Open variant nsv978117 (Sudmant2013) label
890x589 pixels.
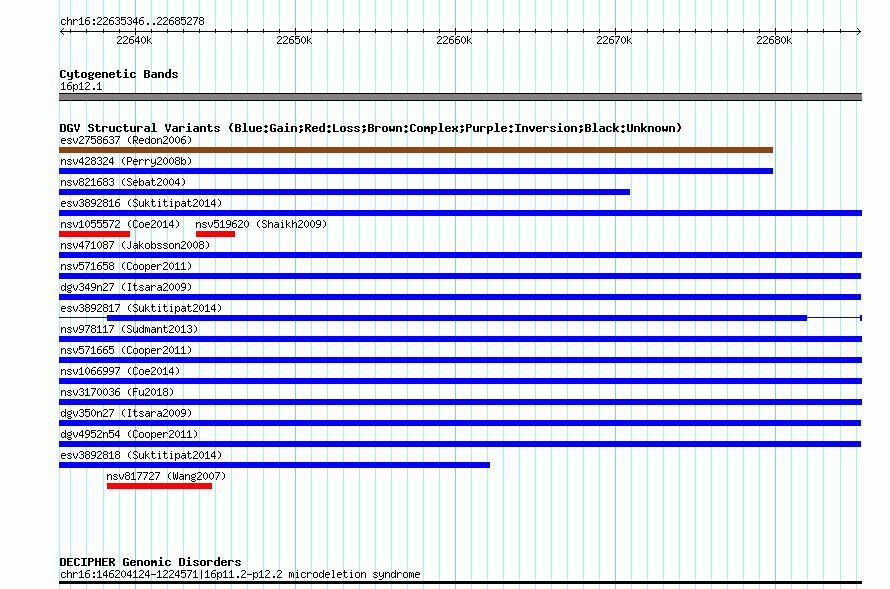129,329
